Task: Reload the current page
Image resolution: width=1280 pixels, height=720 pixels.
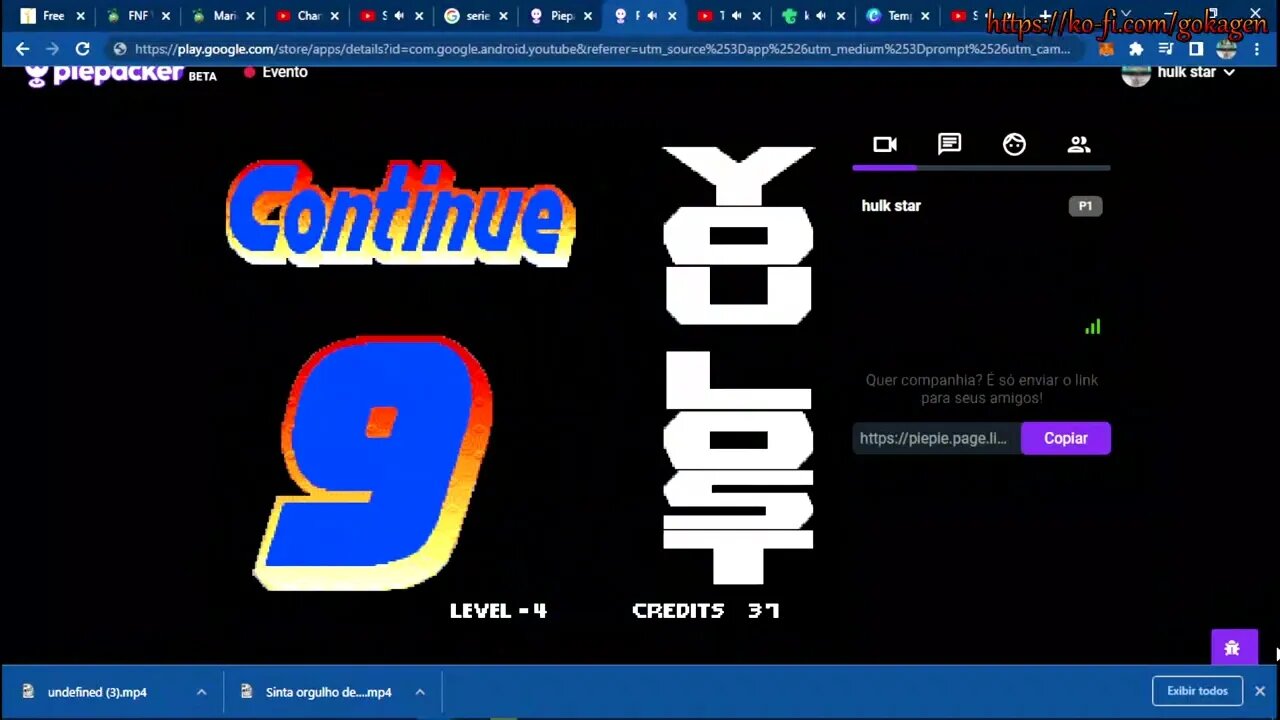Action: click(82, 48)
